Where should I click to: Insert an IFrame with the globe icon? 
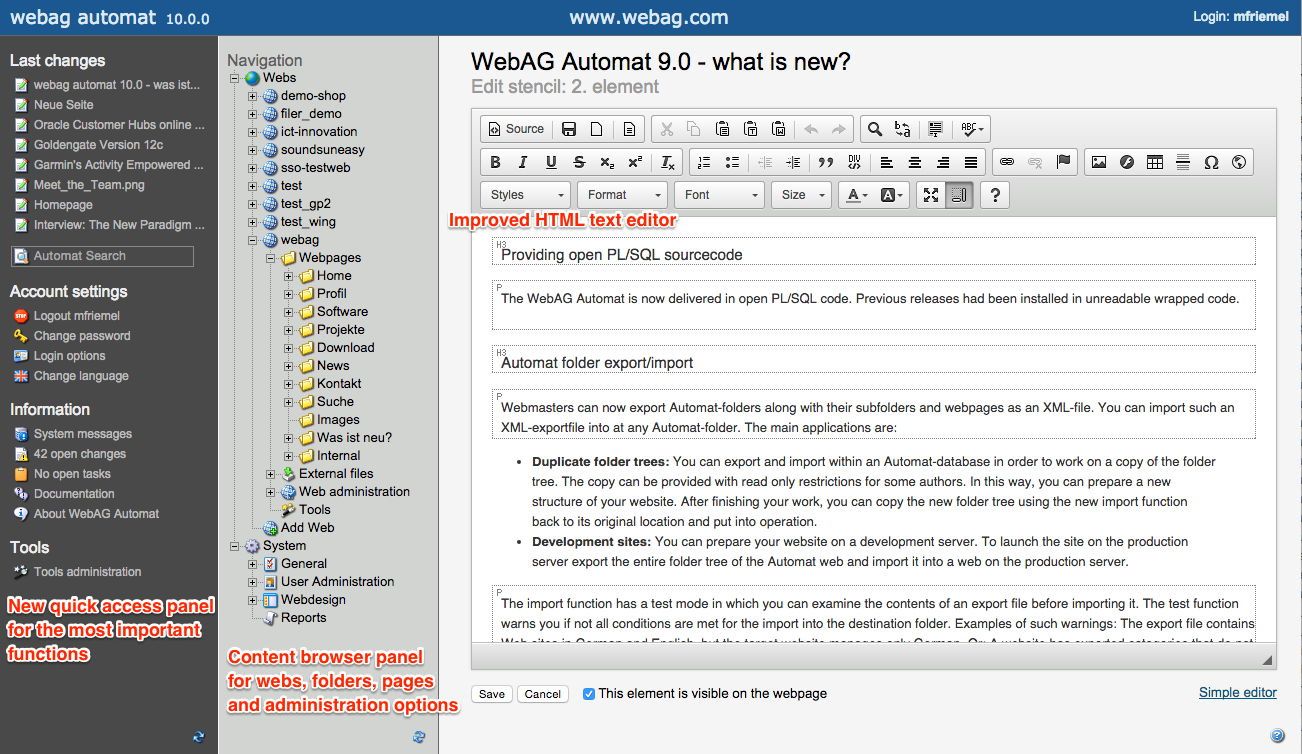pyautogui.click(x=1239, y=162)
